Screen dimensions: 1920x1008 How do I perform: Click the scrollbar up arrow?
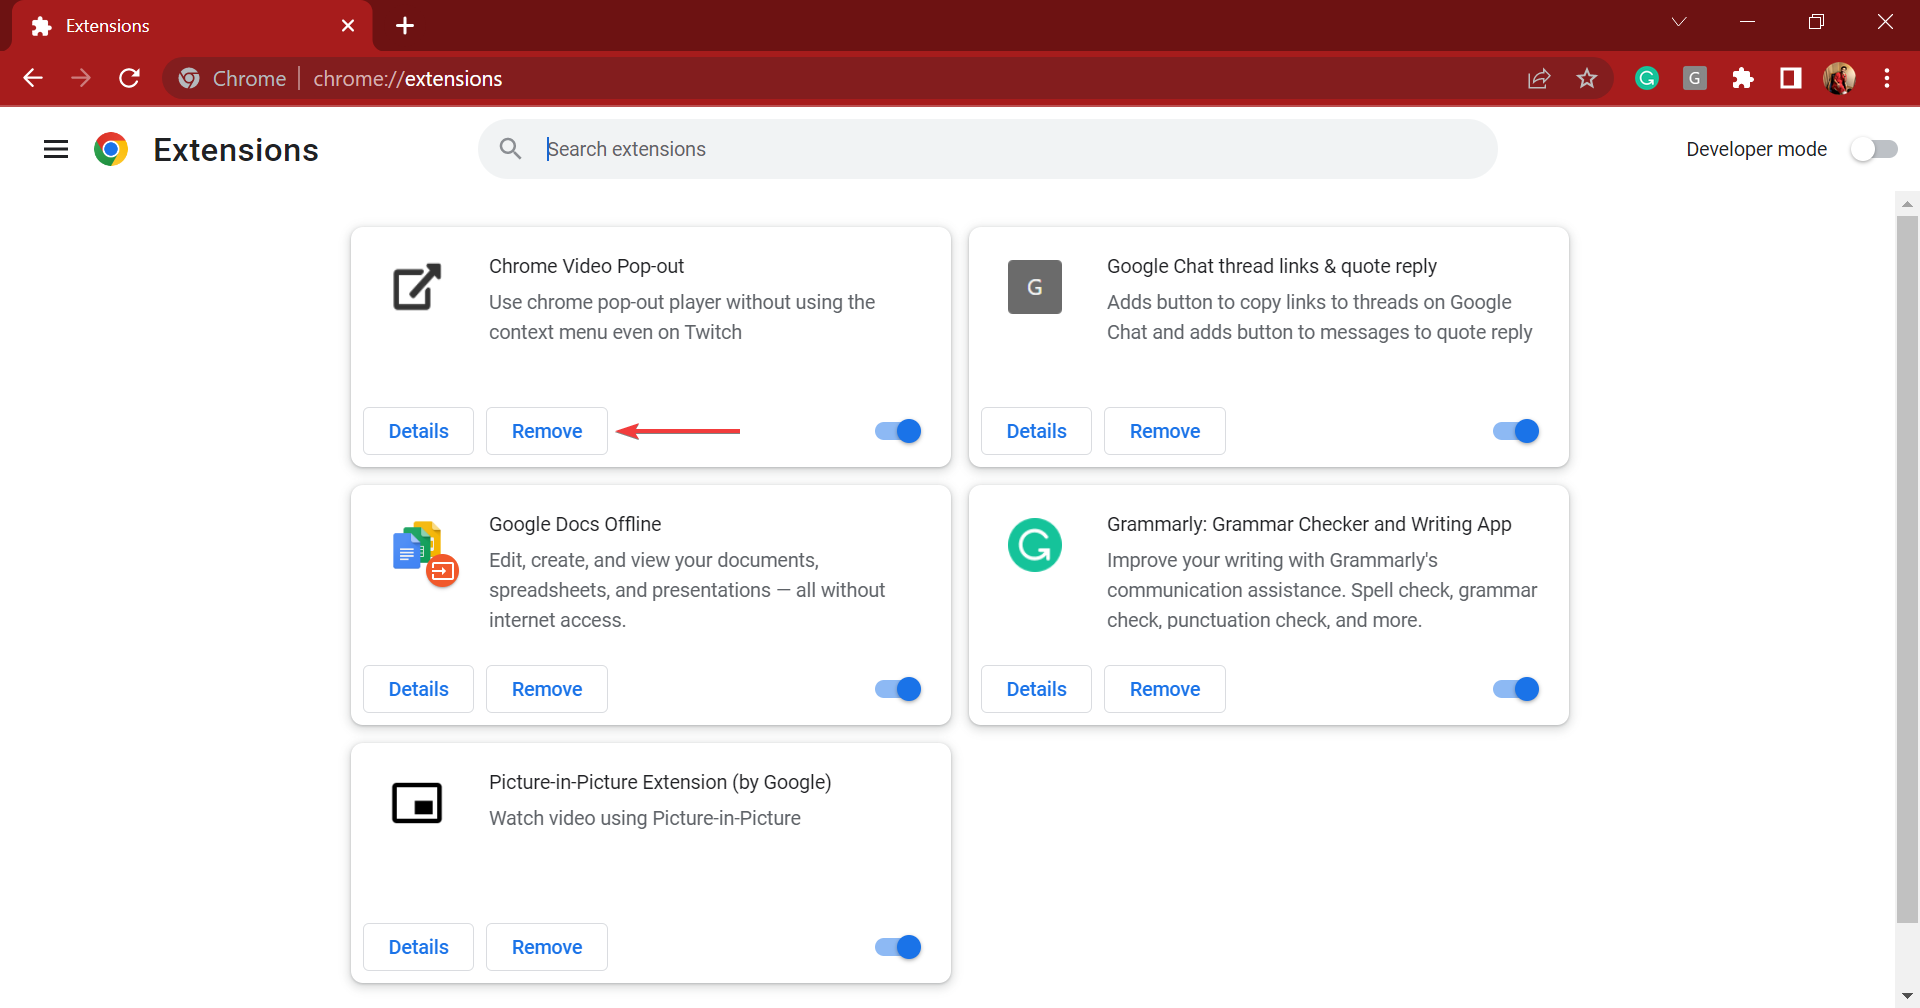1907,203
